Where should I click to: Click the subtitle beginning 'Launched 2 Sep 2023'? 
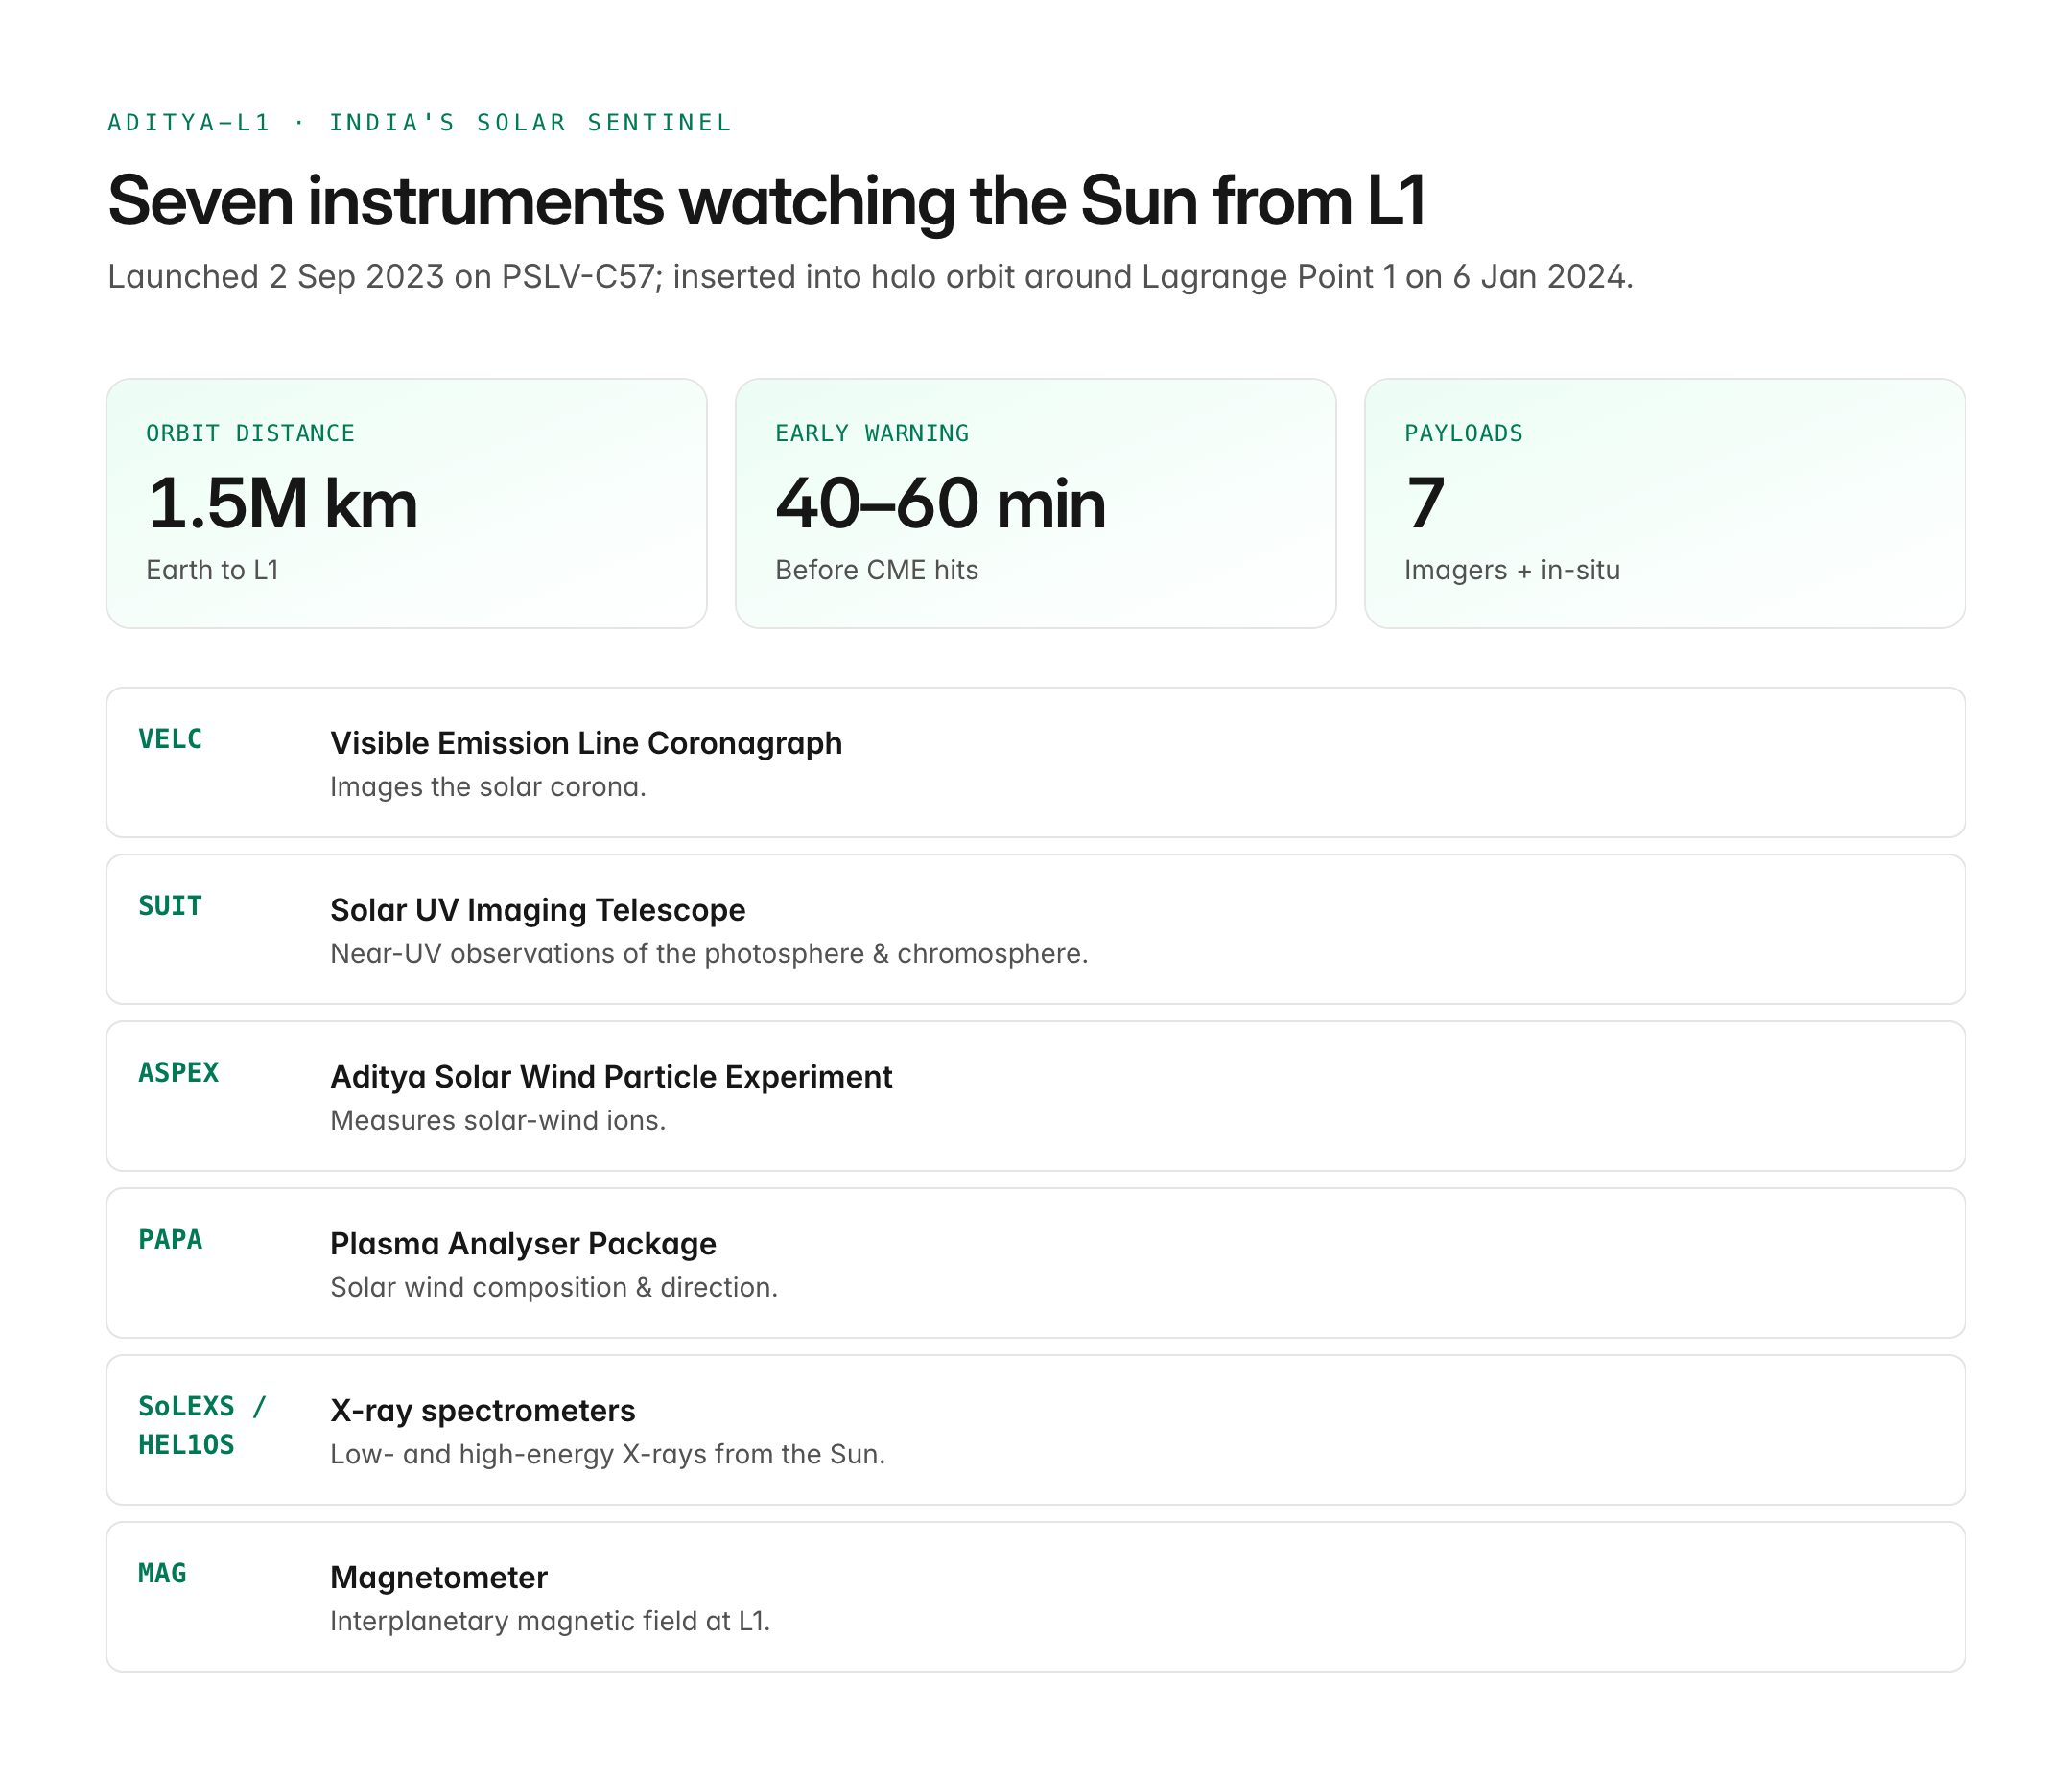(870, 276)
